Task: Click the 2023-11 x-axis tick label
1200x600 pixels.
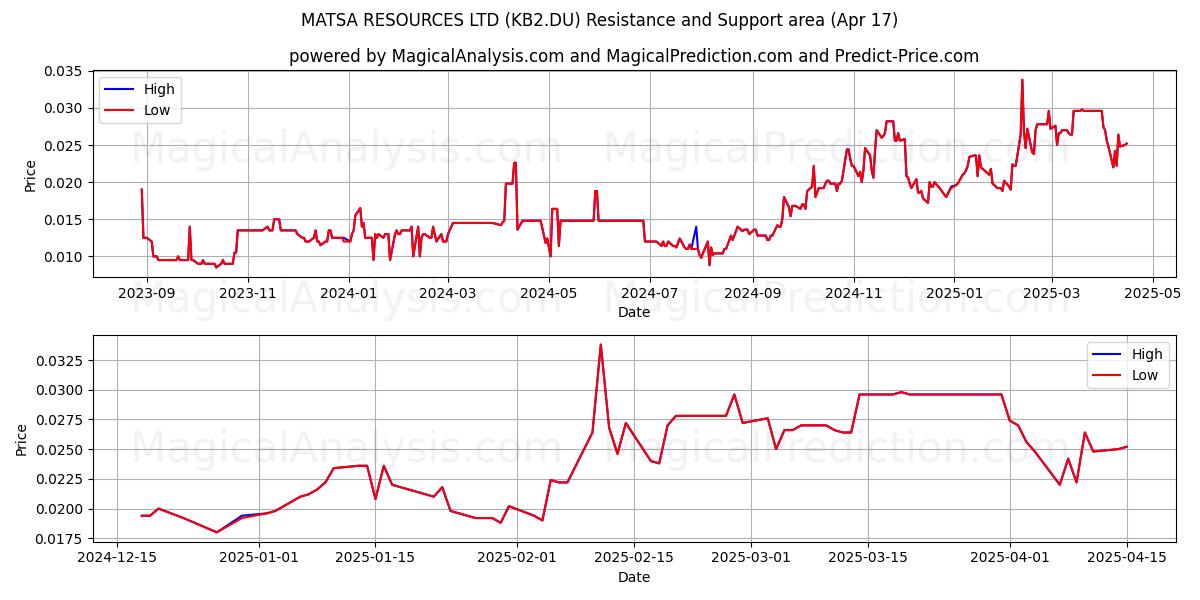Action: coord(248,294)
